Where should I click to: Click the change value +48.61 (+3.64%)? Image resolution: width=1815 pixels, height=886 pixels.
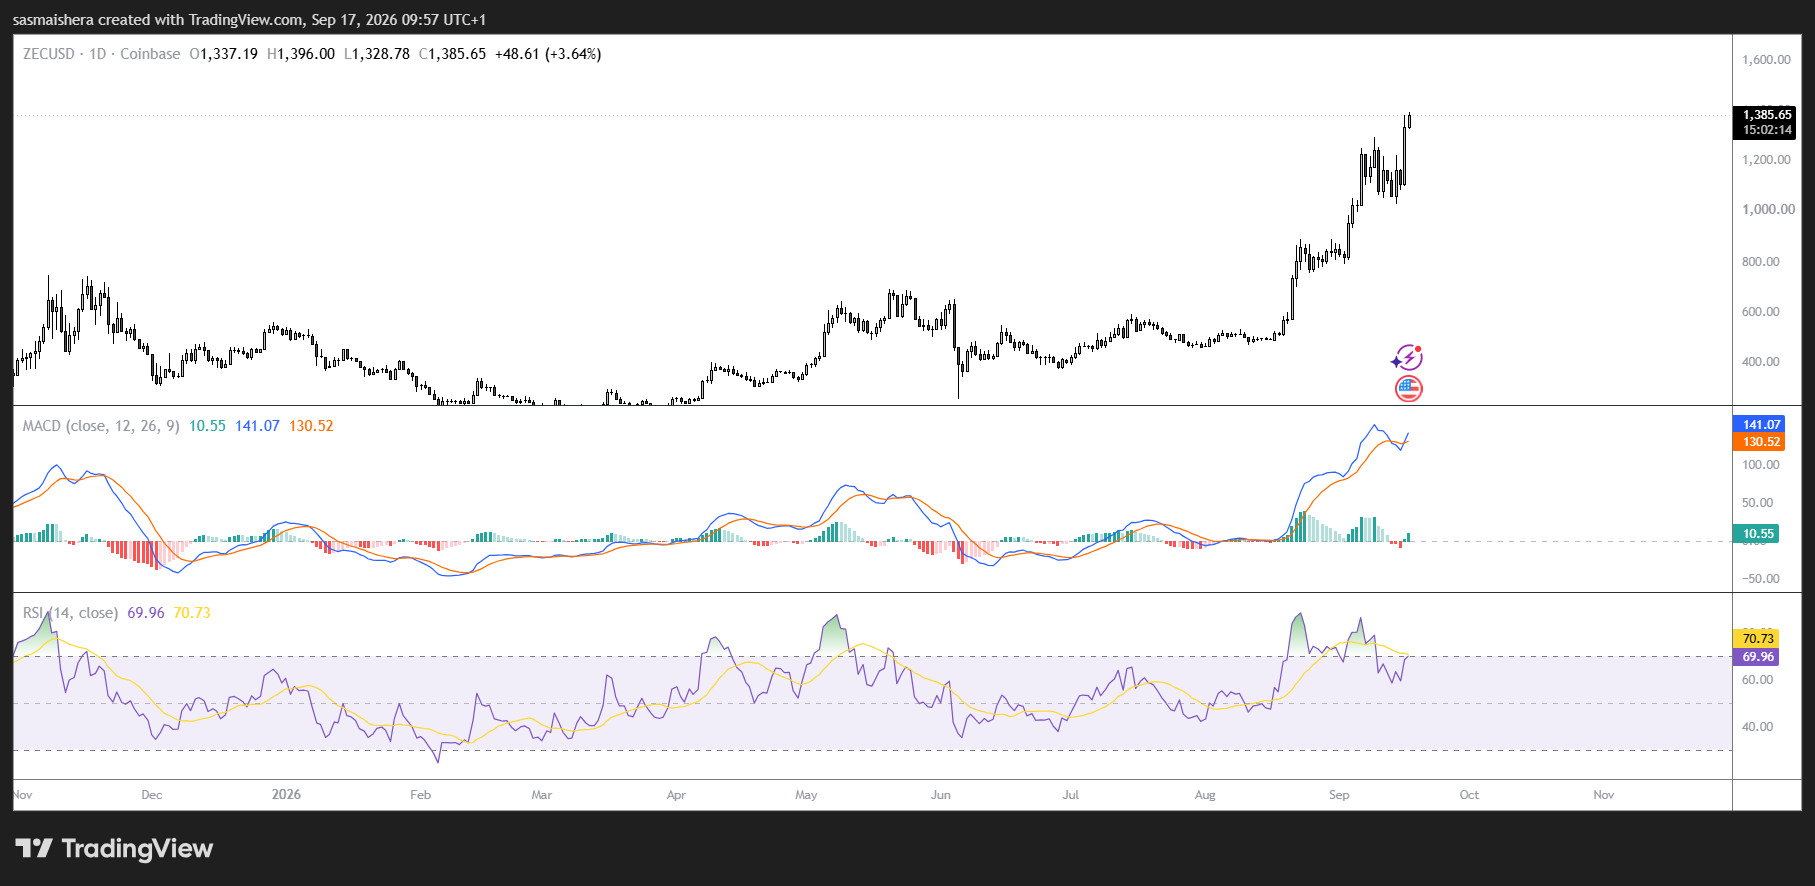coord(548,54)
